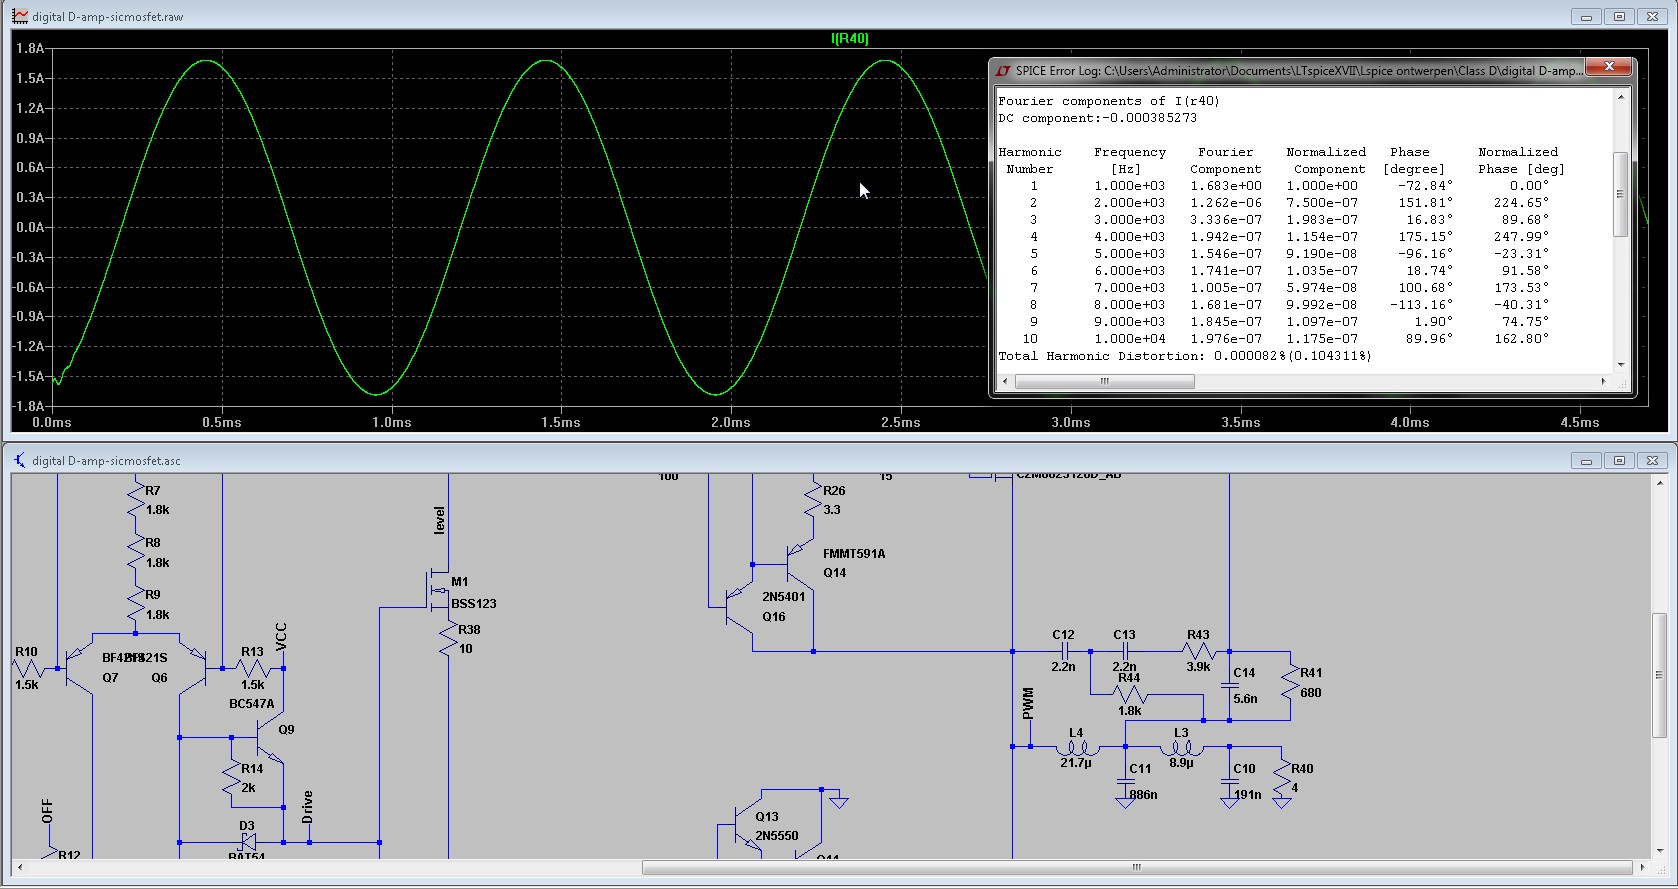Image resolution: width=1678 pixels, height=889 pixels.
Task: Click the schematic horizontal scrollbar thumb
Action: pyautogui.click(x=1136, y=867)
